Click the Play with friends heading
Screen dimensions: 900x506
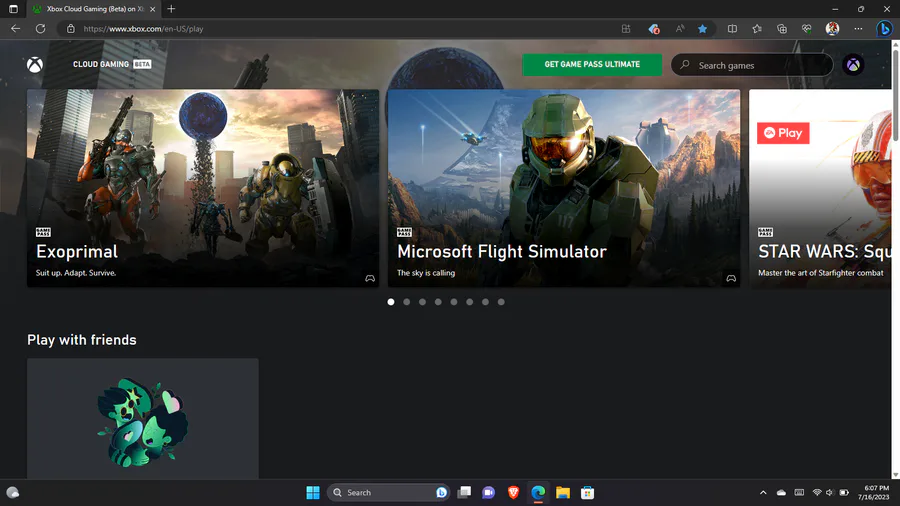(x=82, y=340)
